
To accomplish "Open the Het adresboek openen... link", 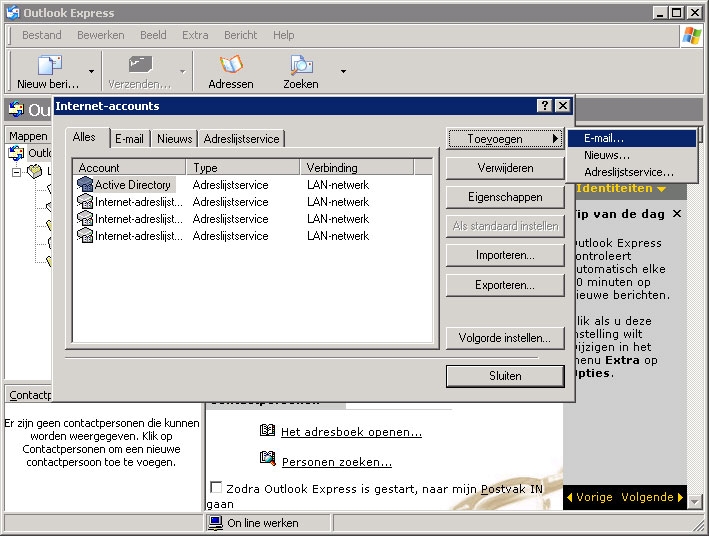I will 351,432.
